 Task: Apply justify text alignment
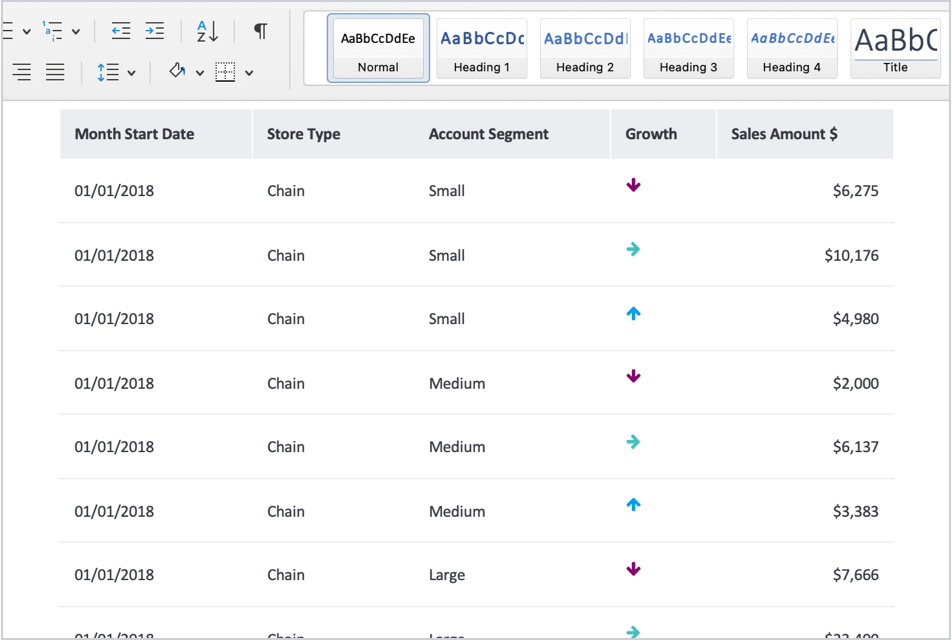pos(55,72)
